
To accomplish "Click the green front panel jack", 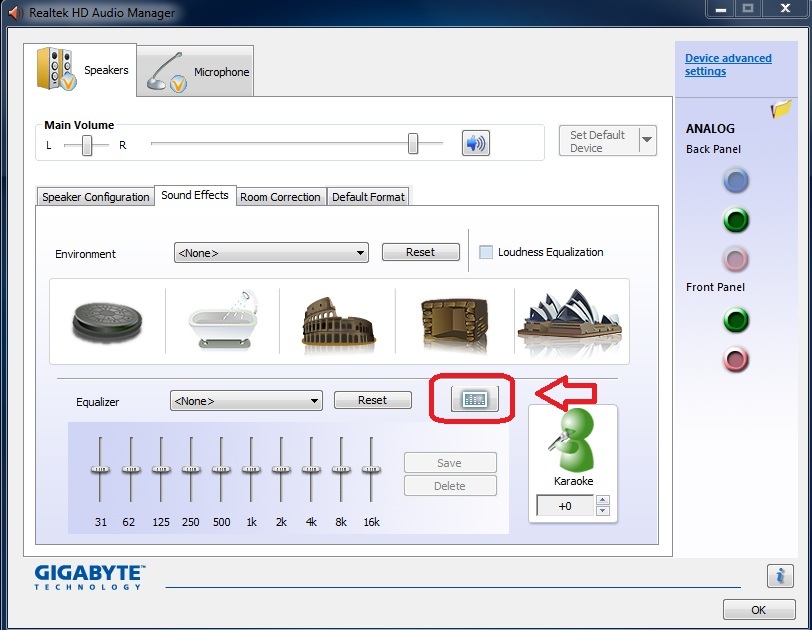I will tap(735, 320).
